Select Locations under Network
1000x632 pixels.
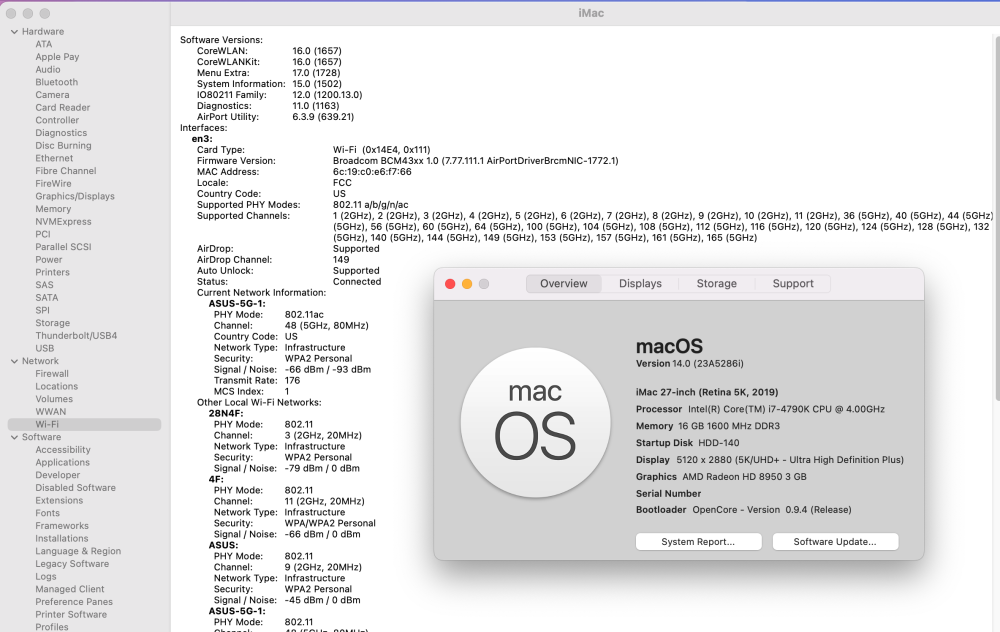point(57,386)
